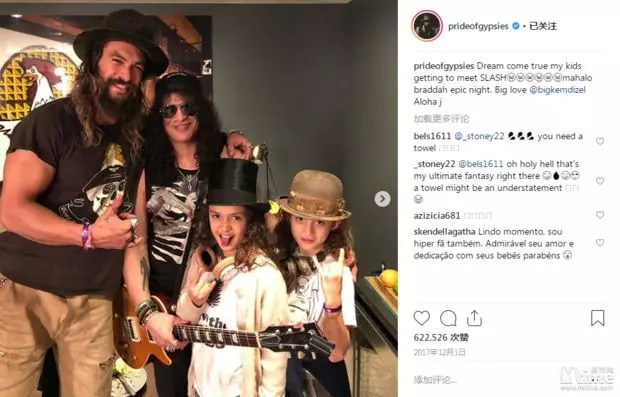
Task: Go to next photo with carousel arrow
Action: click(382, 198)
